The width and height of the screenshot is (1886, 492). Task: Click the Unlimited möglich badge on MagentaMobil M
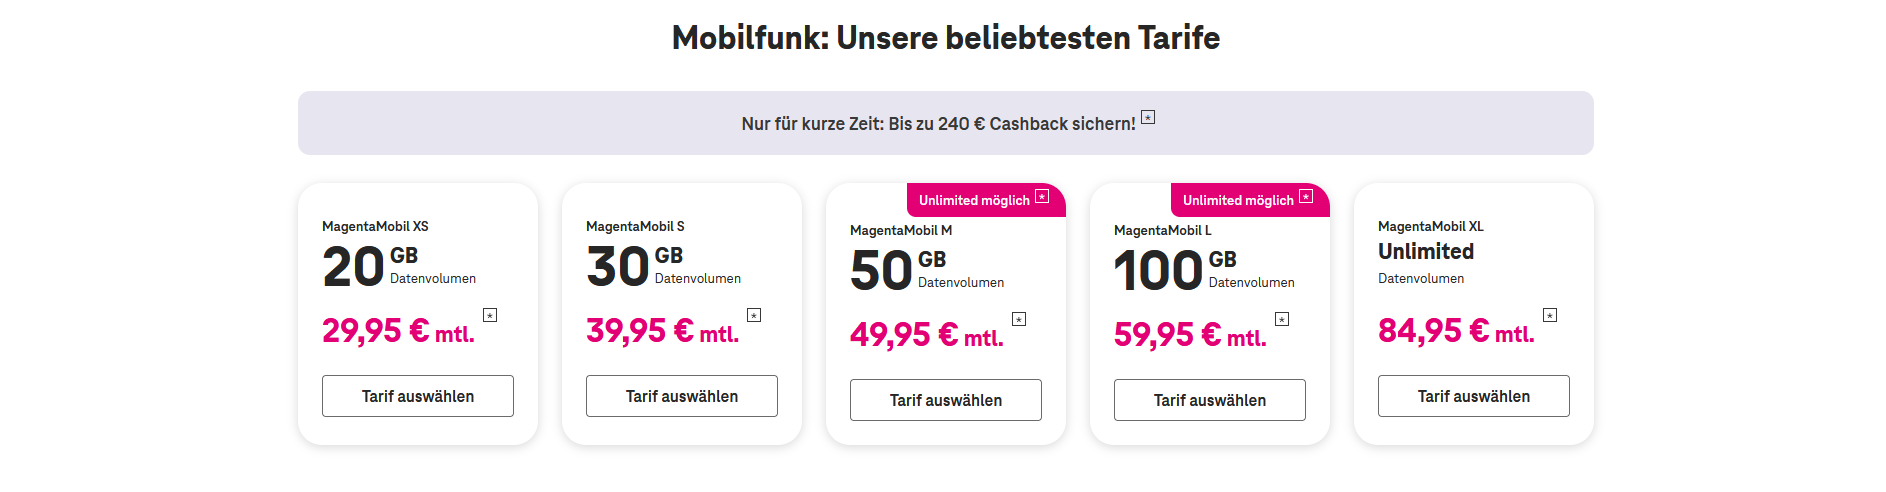click(974, 200)
